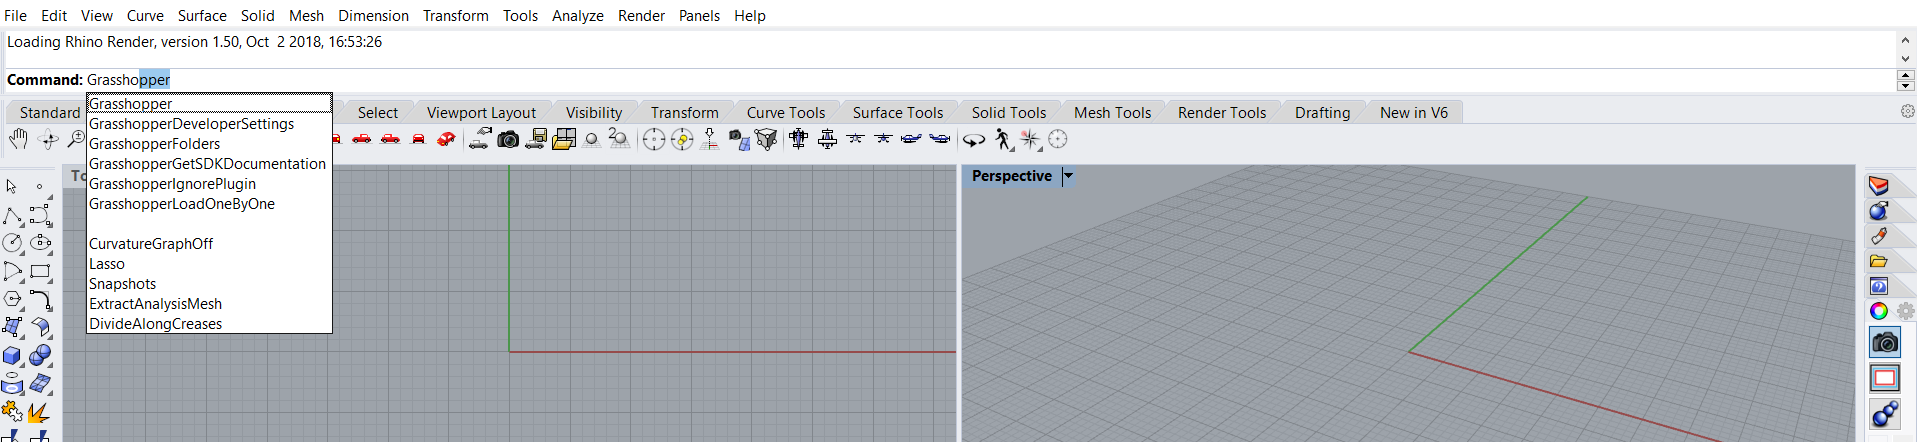The height and width of the screenshot is (442, 1917).
Task: Choose Snapshots from recent commands
Action: coord(209,284)
